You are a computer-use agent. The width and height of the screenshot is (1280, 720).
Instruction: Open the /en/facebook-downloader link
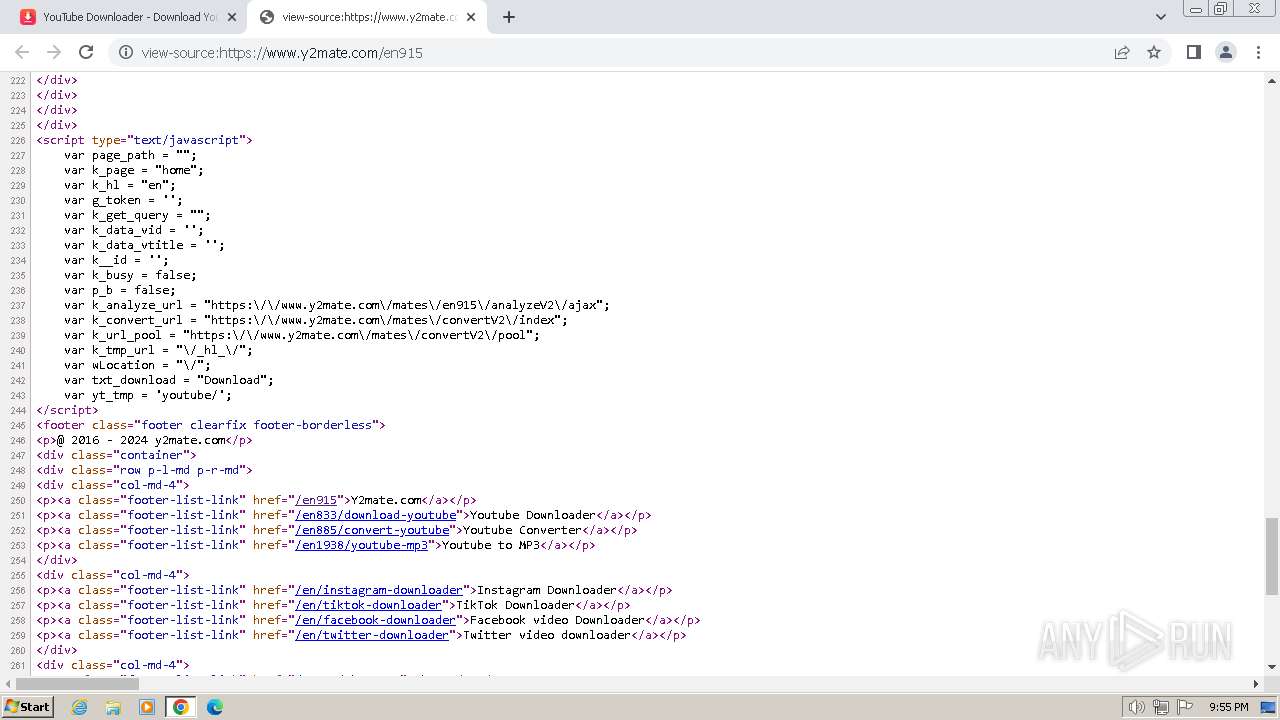(x=375, y=620)
